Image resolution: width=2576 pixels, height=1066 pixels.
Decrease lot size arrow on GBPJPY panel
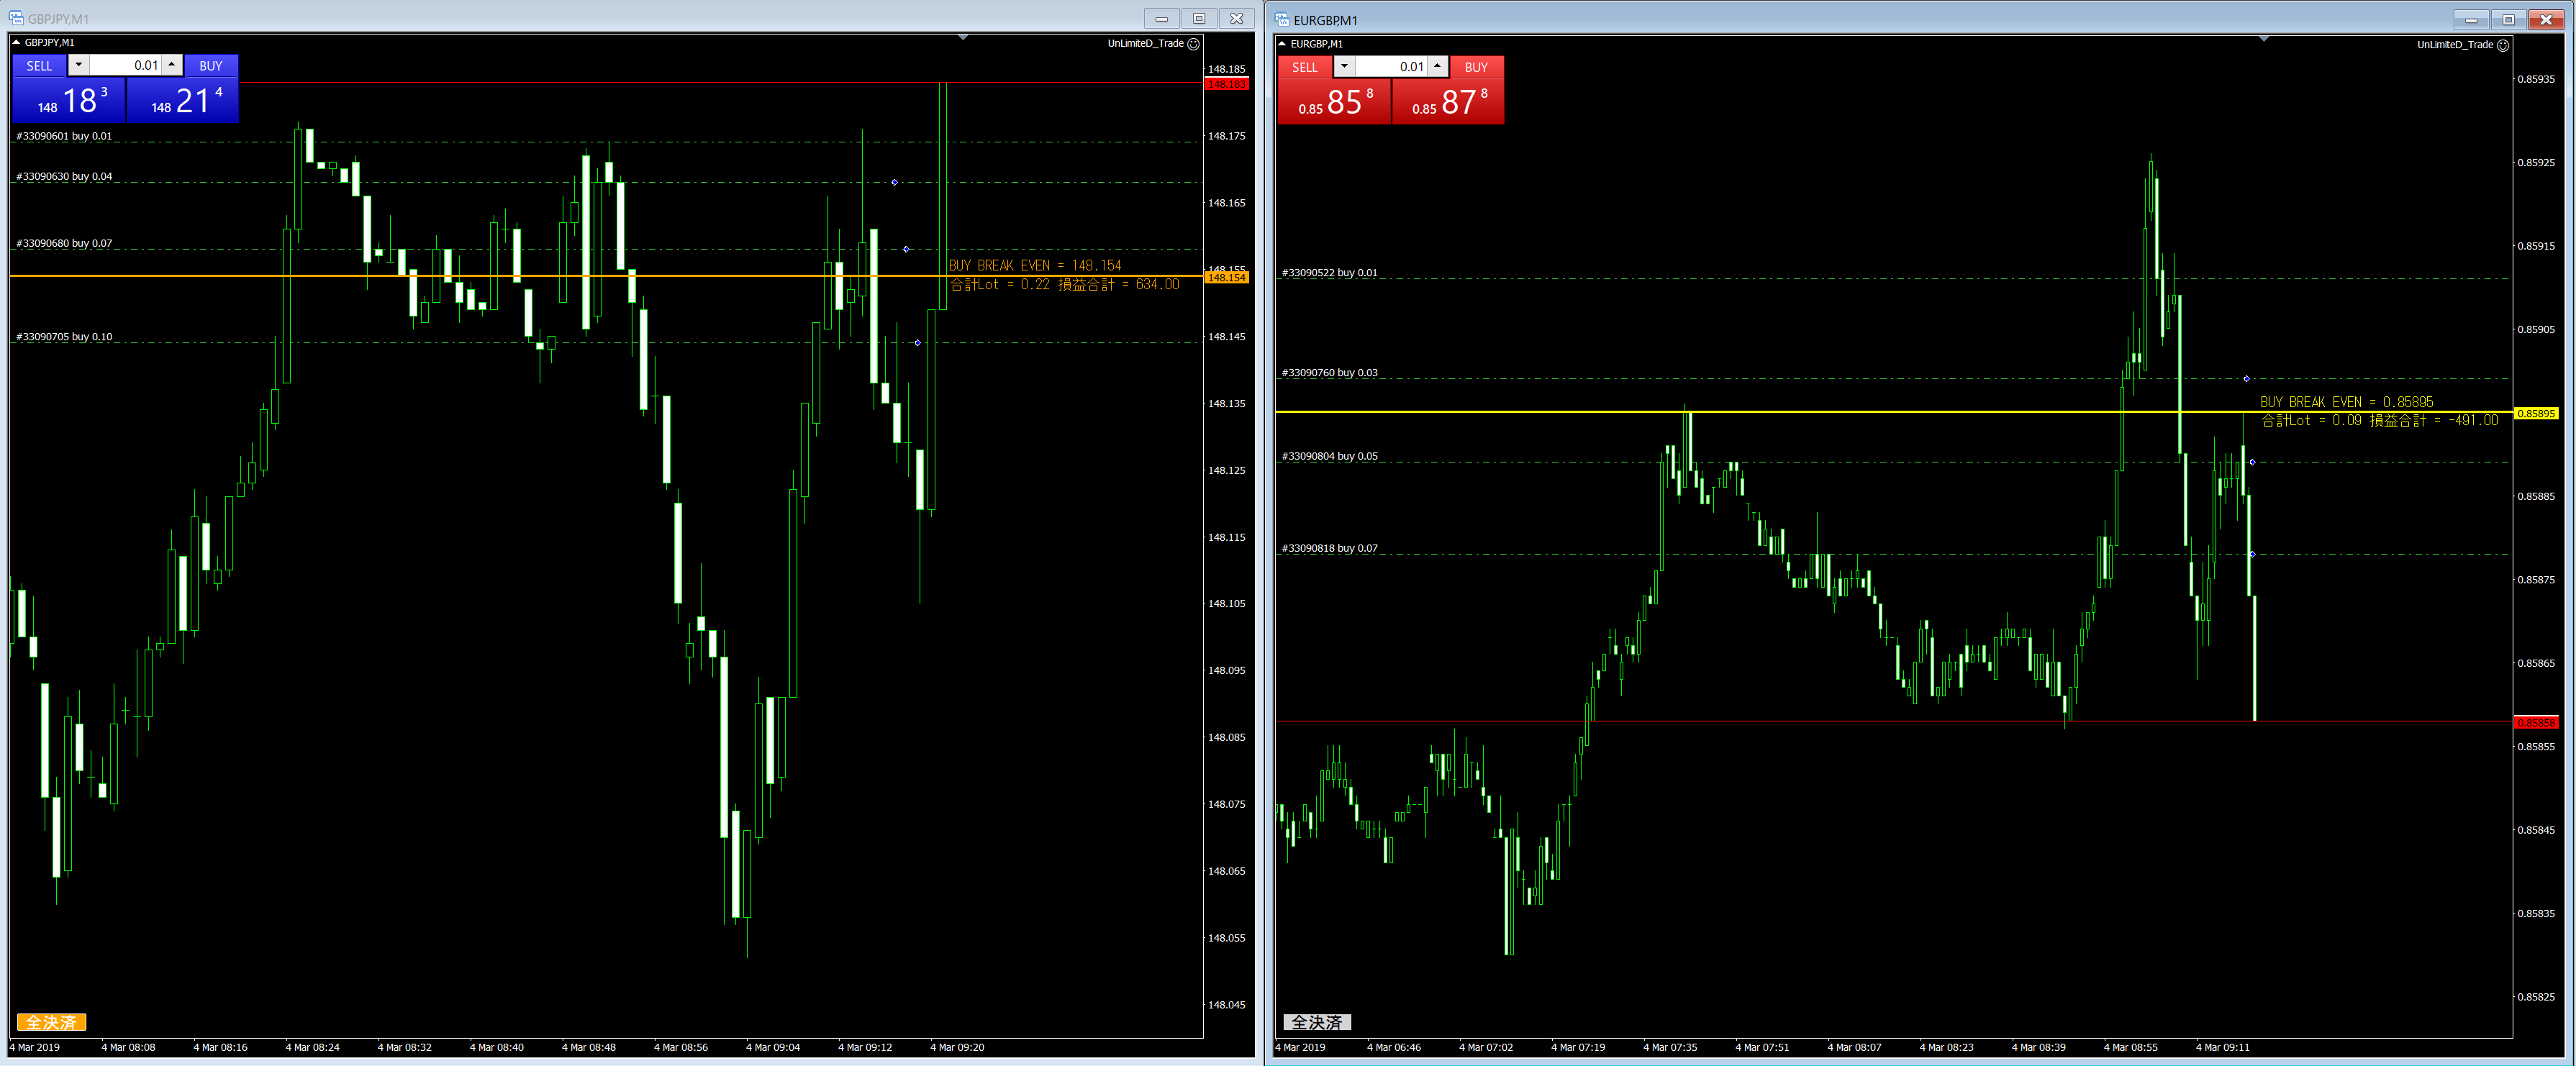[x=78, y=65]
